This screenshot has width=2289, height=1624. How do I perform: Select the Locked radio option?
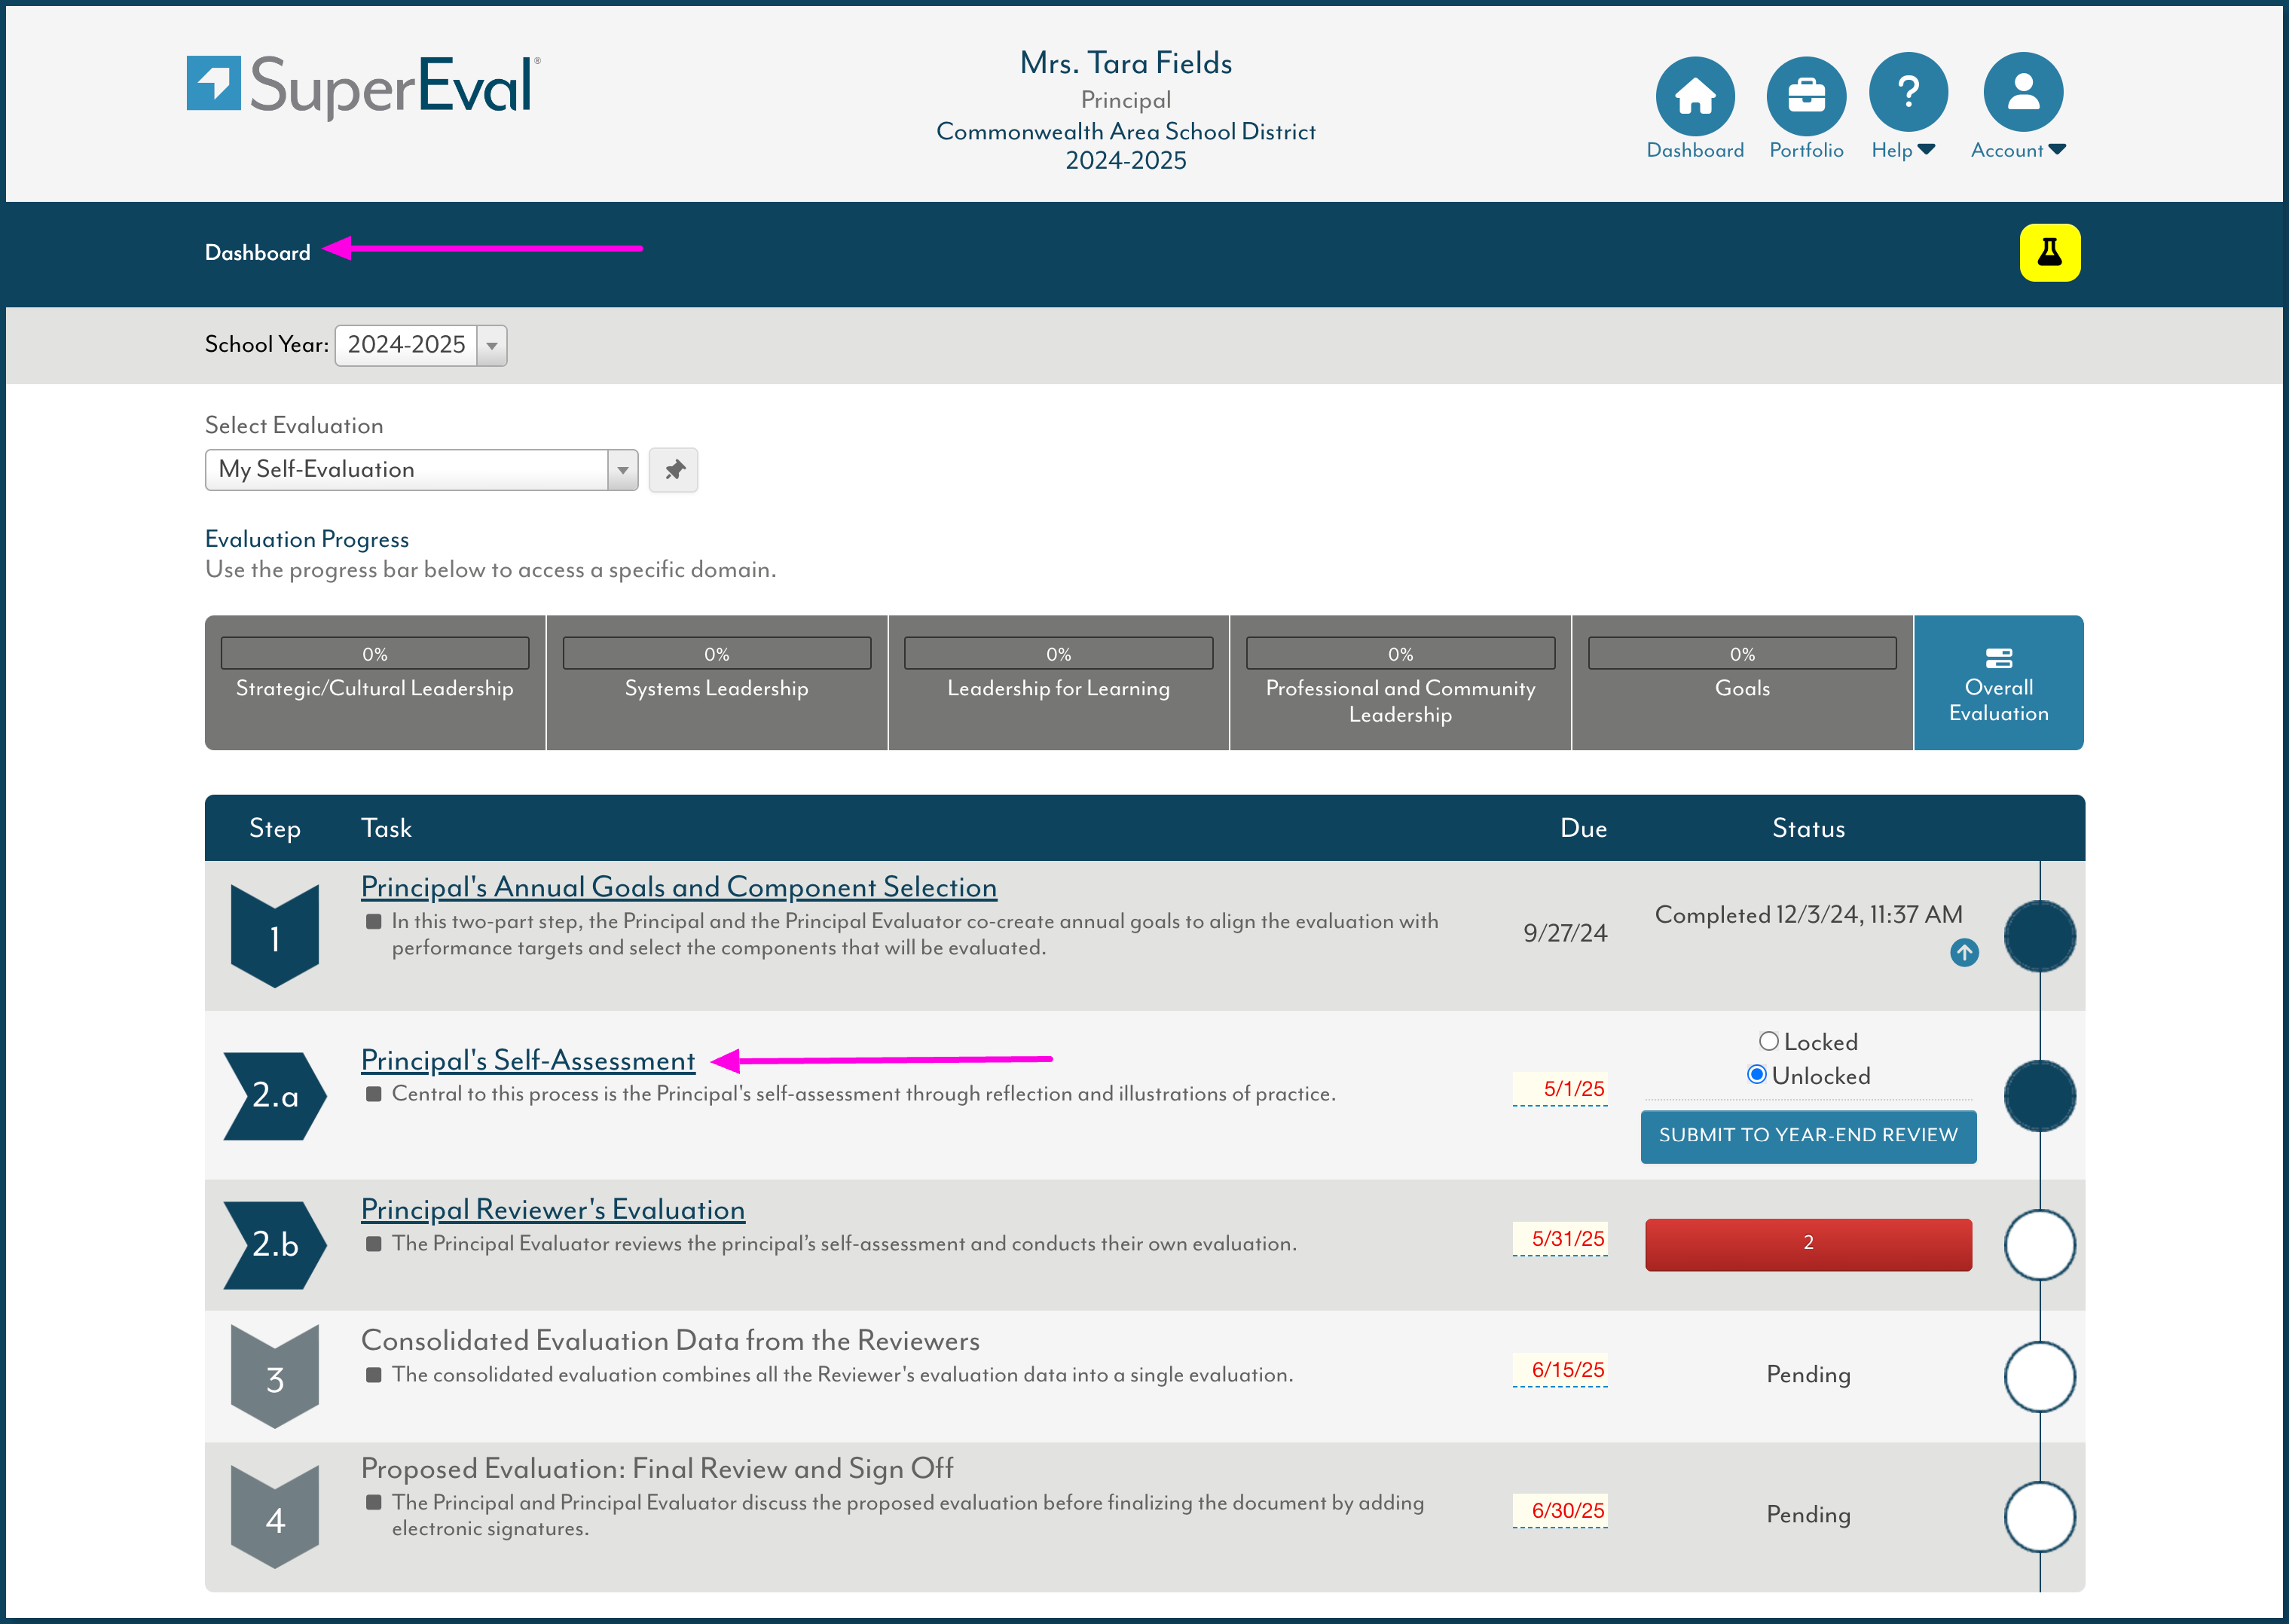pyautogui.click(x=1768, y=1042)
